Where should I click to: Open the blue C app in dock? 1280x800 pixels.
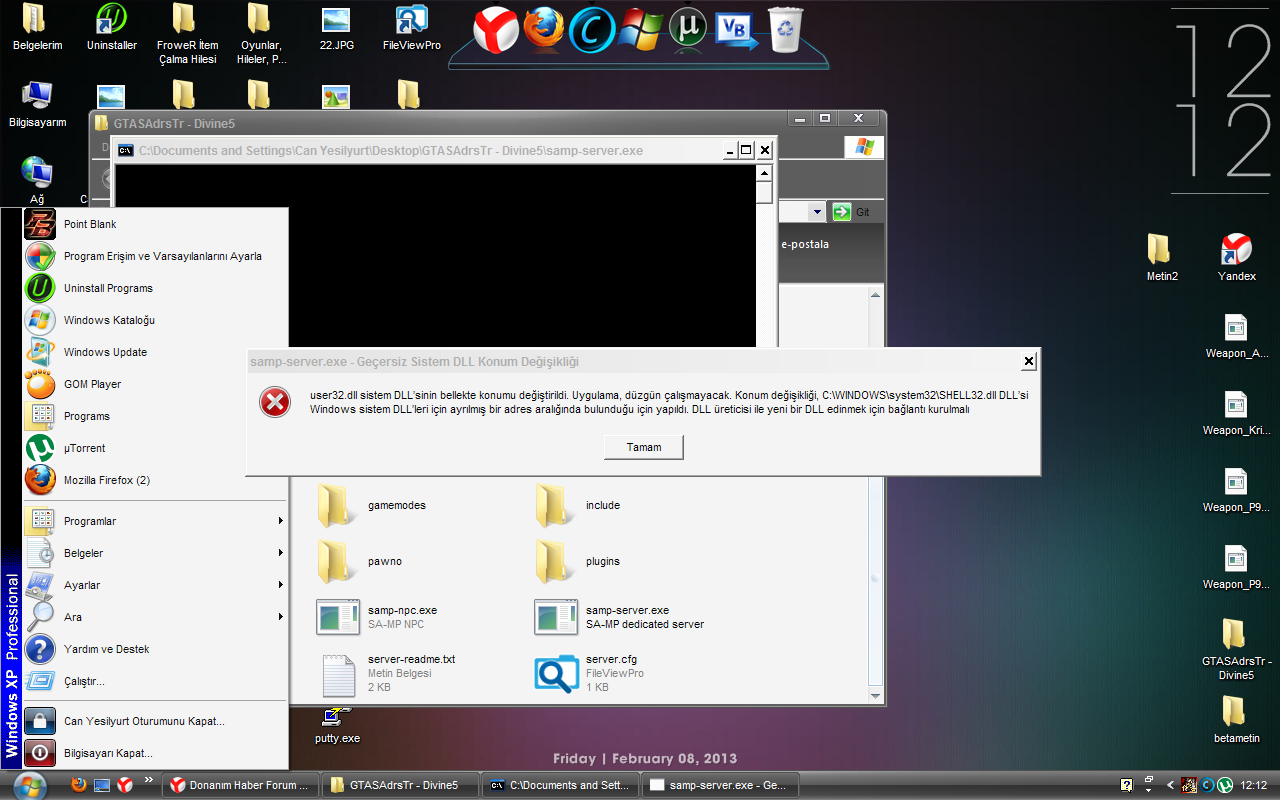pyautogui.click(x=591, y=29)
